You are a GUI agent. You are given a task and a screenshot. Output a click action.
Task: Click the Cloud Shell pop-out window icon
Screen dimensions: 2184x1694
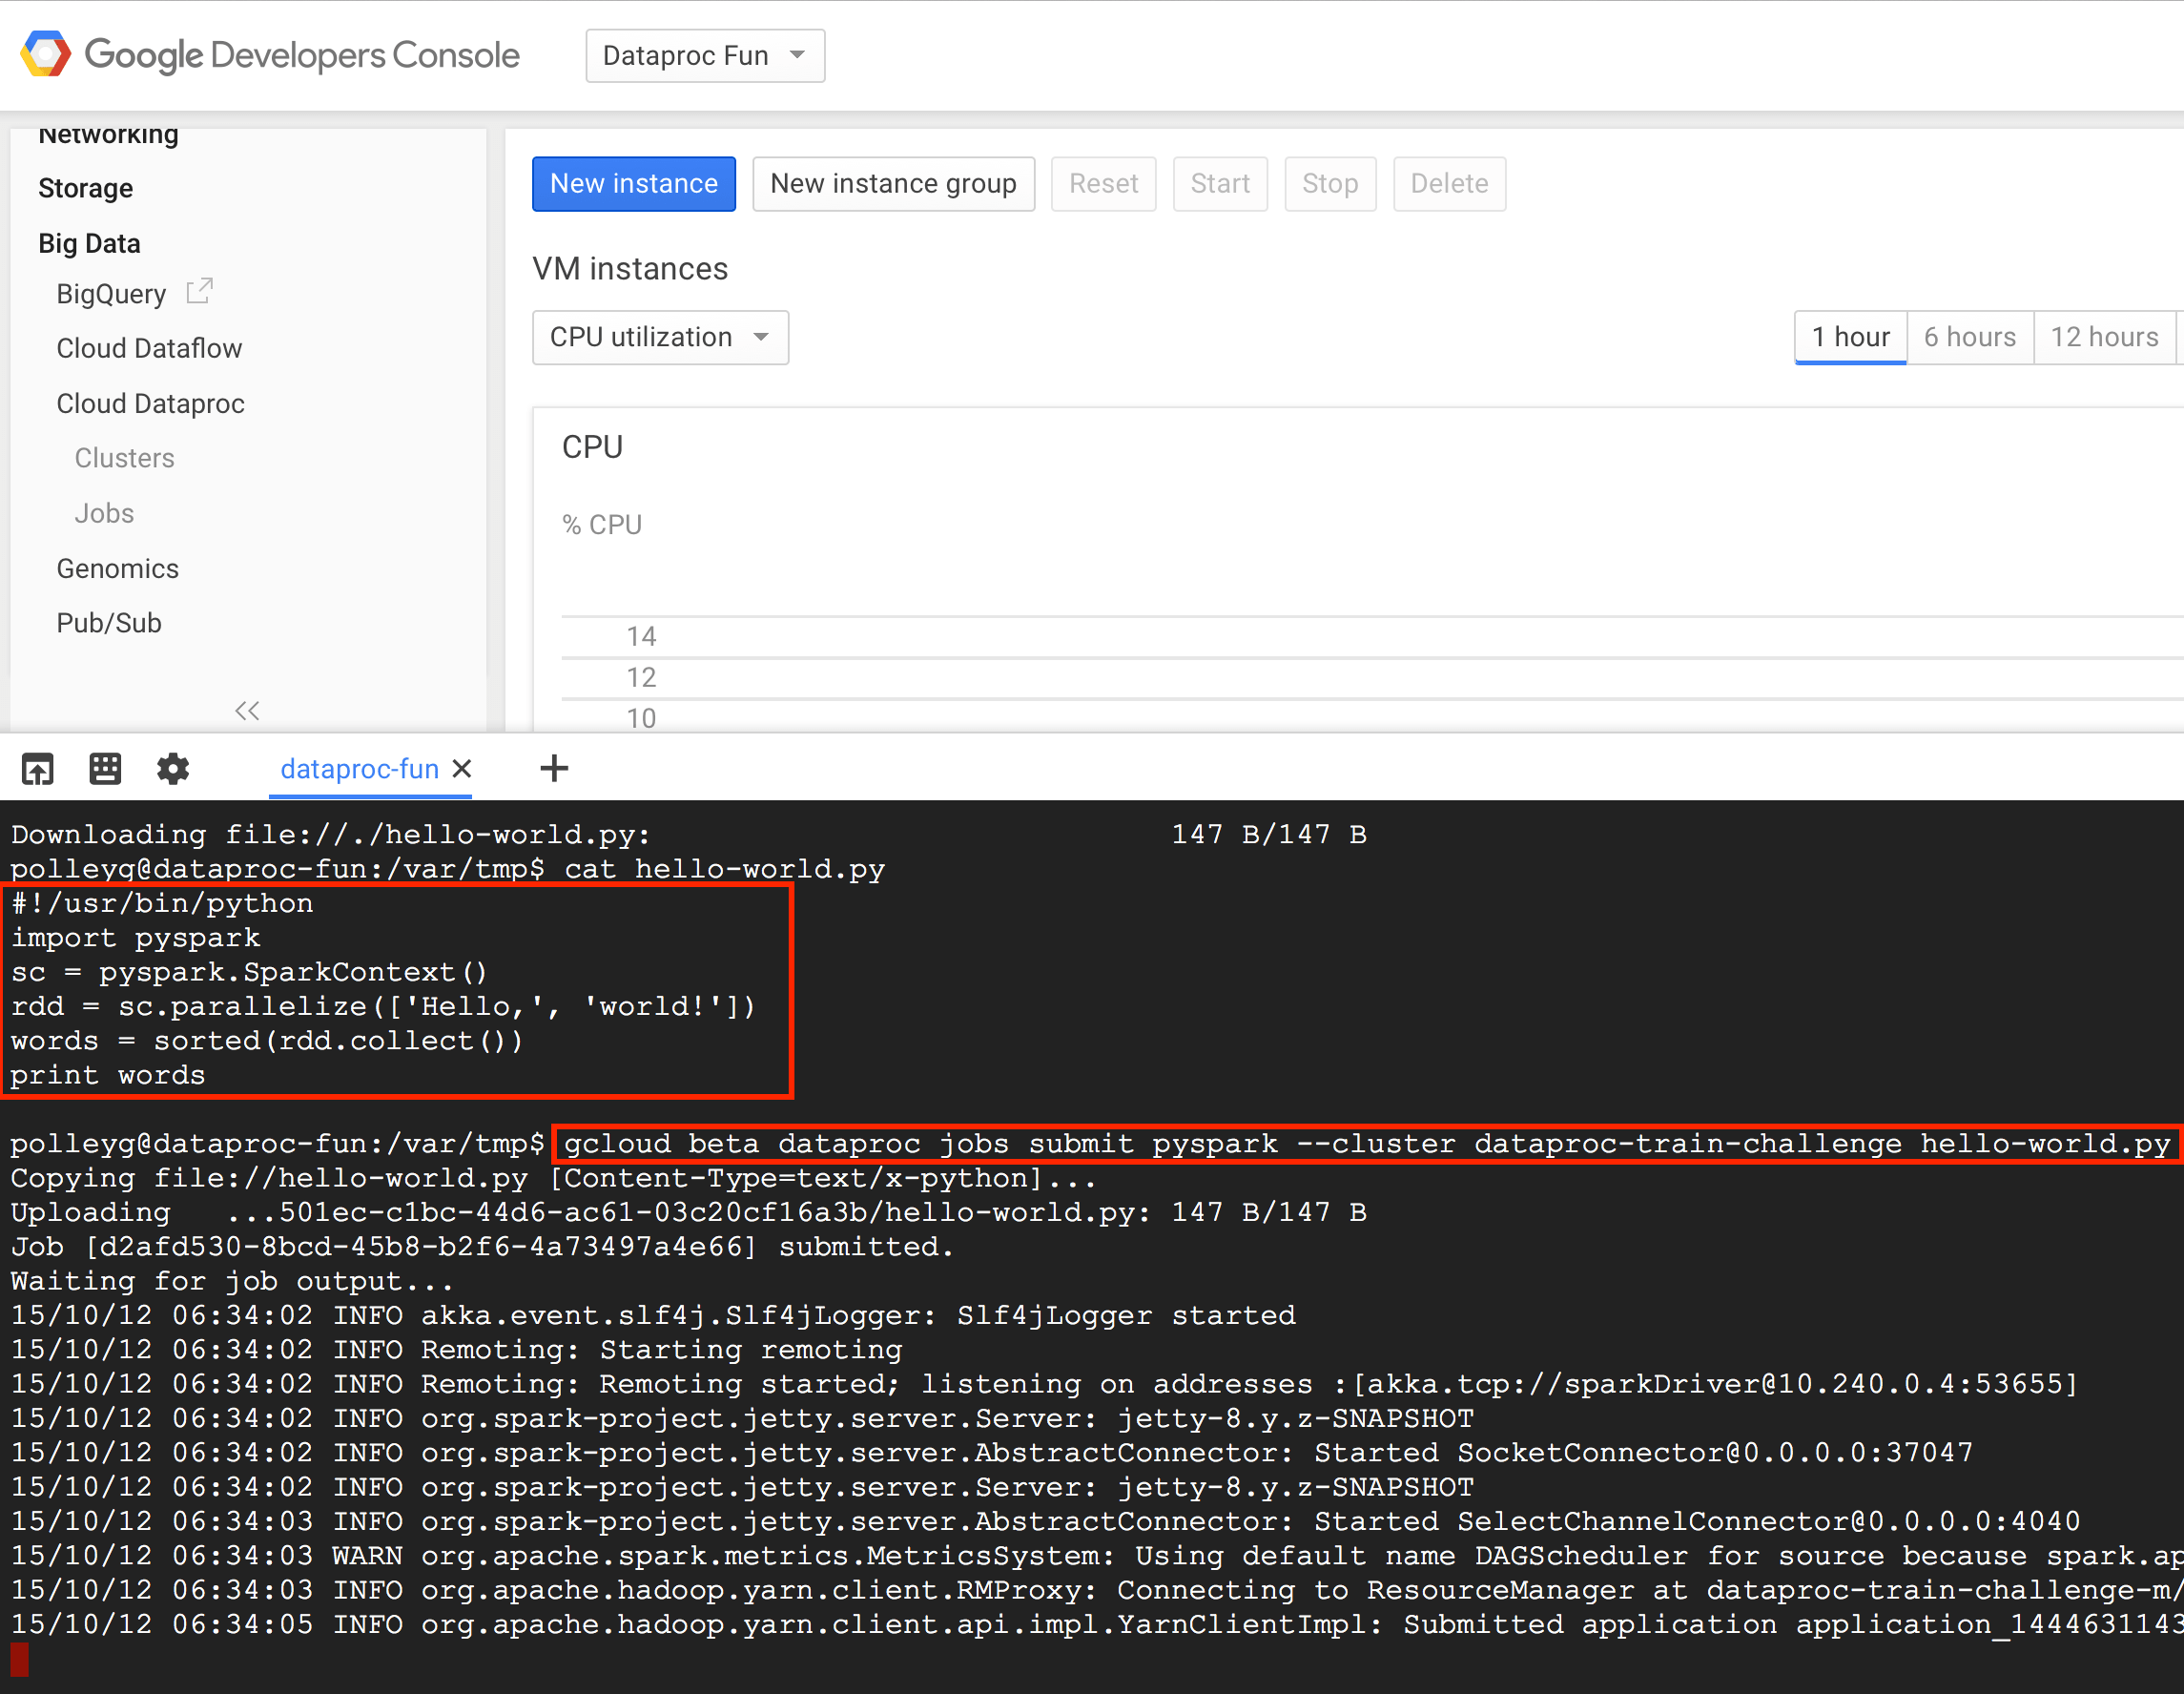coord(38,768)
